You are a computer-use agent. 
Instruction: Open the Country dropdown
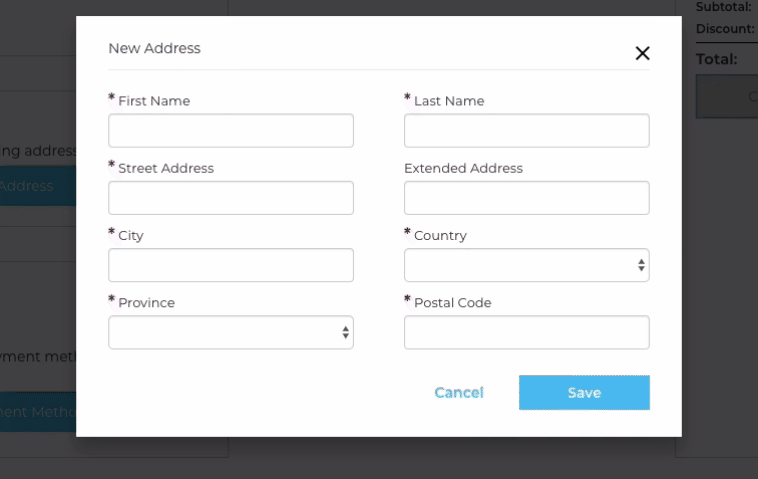pos(527,265)
